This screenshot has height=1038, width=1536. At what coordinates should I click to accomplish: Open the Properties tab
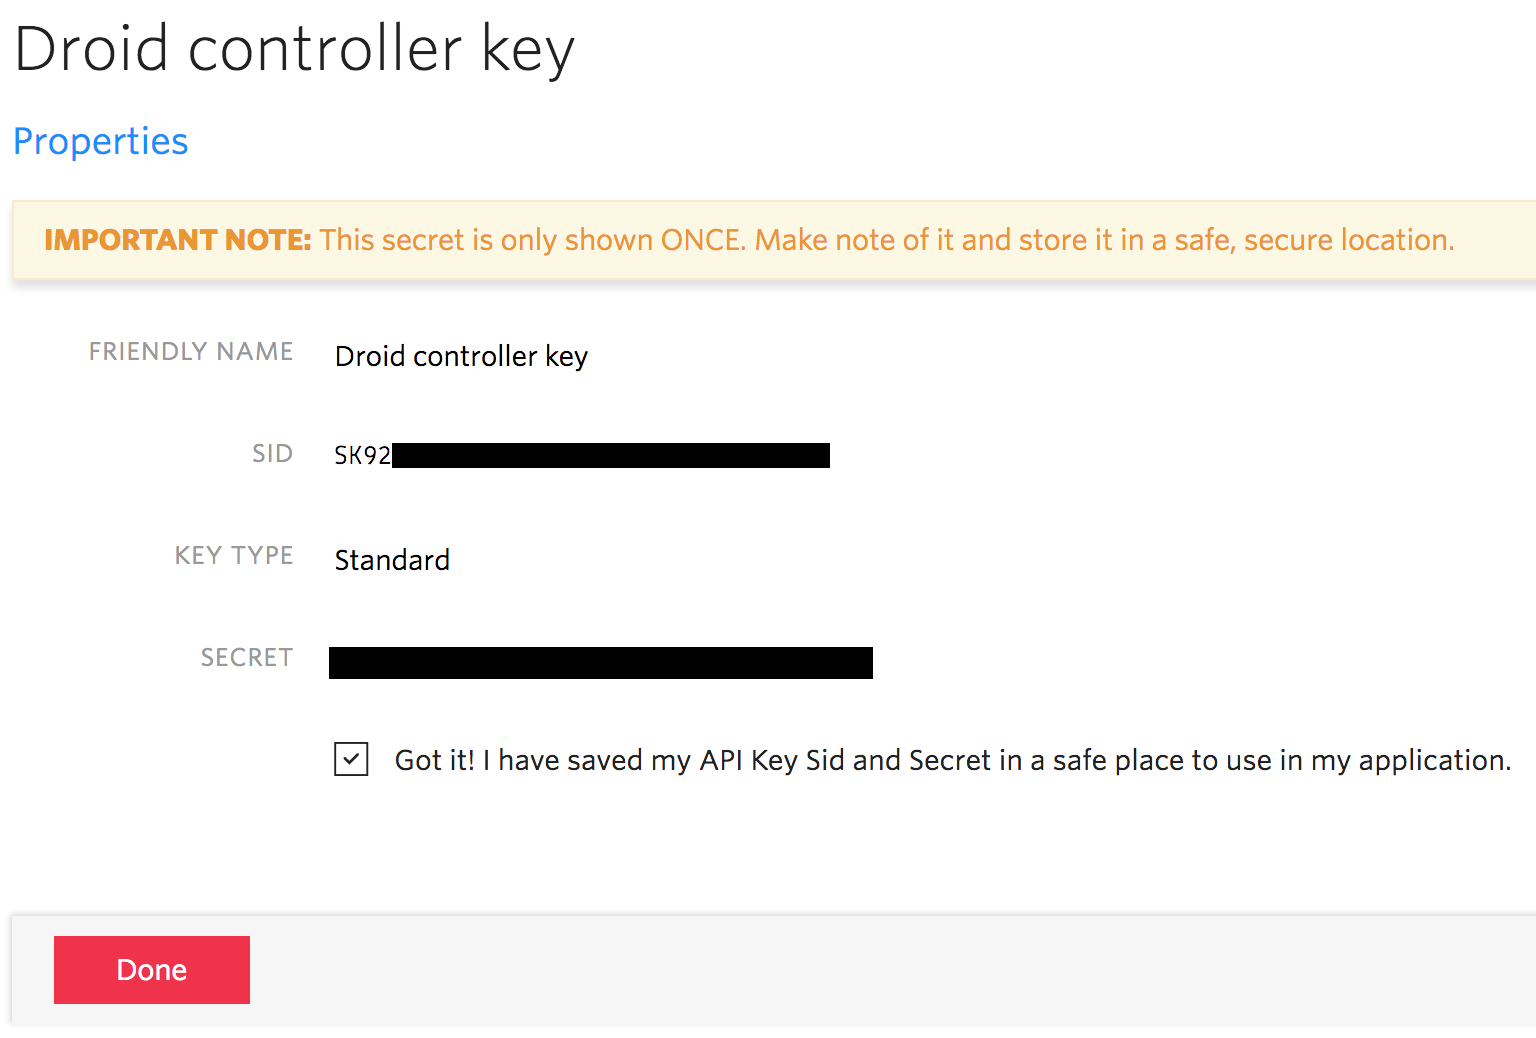coord(101,142)
